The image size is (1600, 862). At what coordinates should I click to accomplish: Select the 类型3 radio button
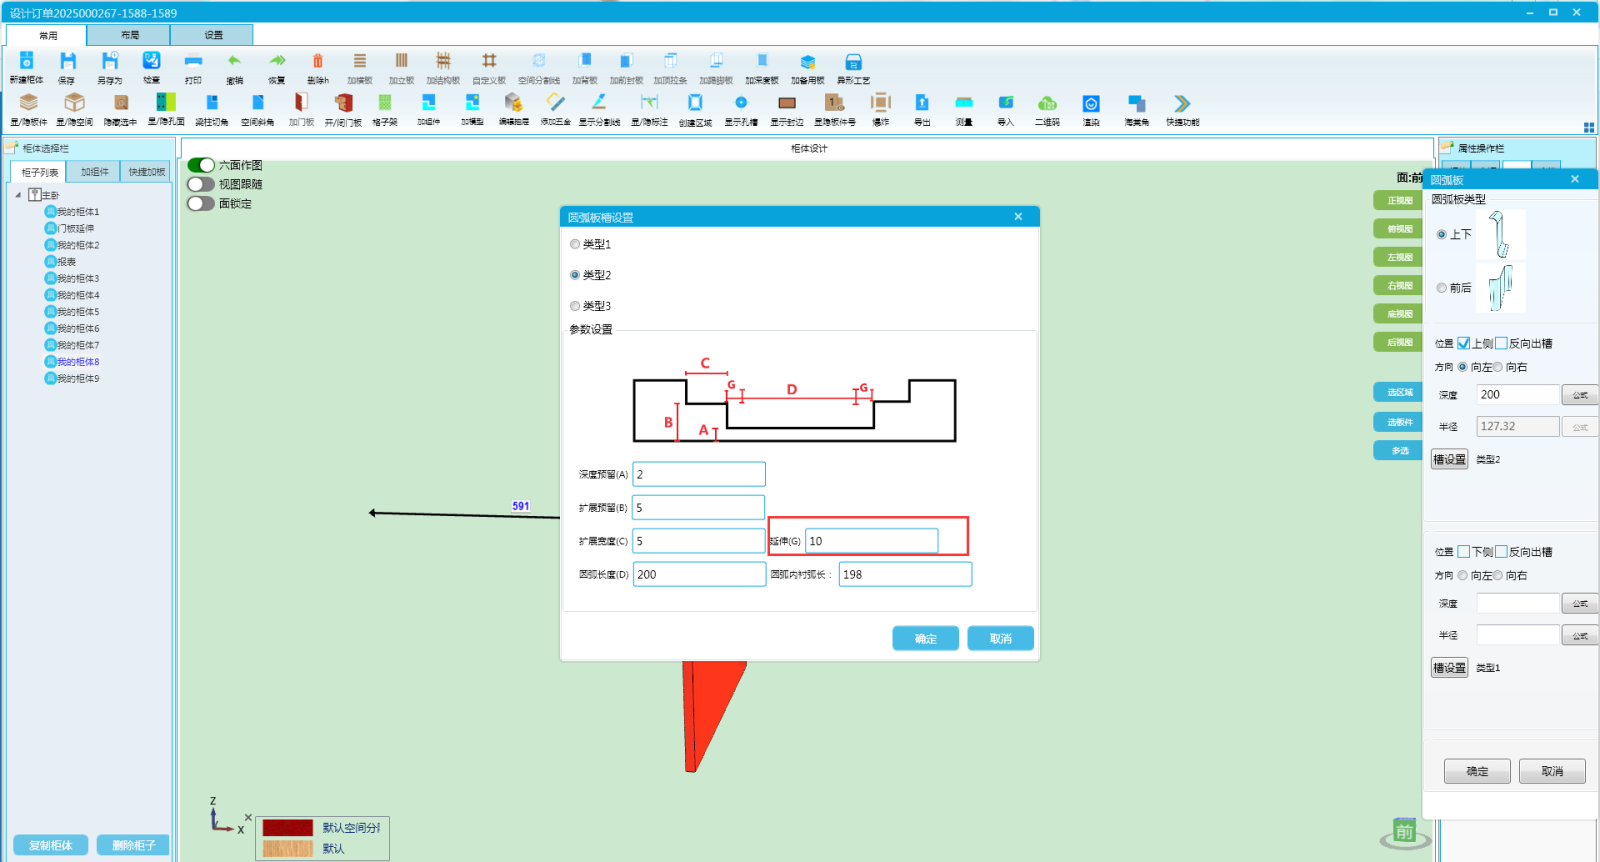pos(575,306)
